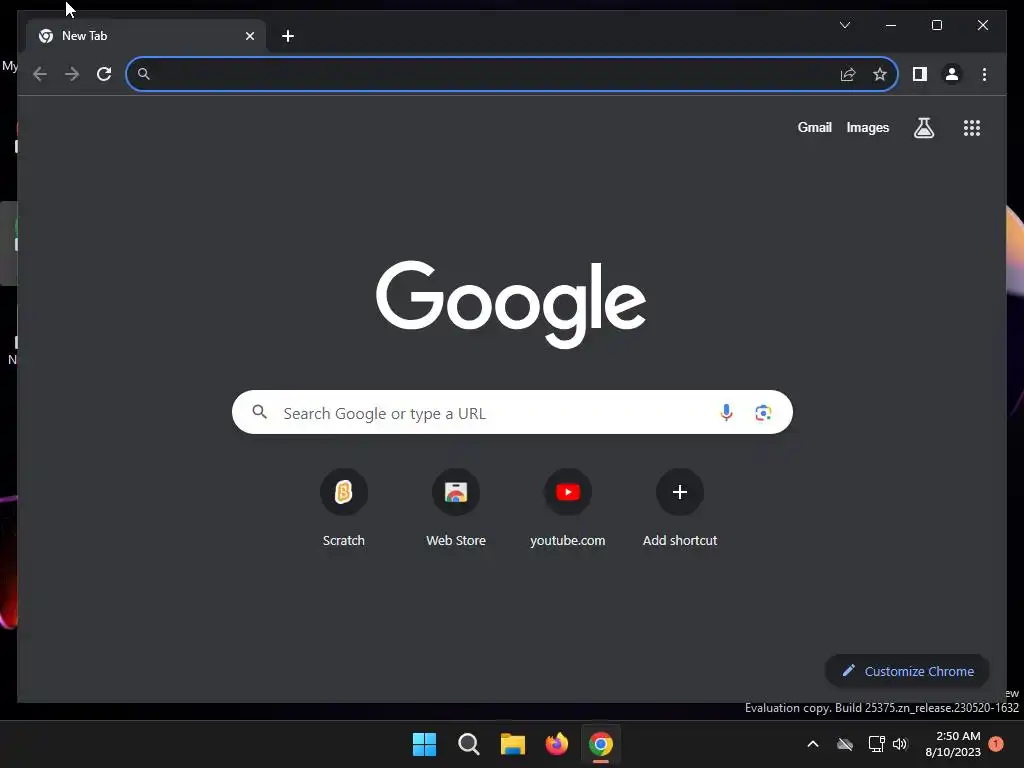Open File Explorer from the taskbar
This screenshot has height=768, width=1024.
point(513,744)
